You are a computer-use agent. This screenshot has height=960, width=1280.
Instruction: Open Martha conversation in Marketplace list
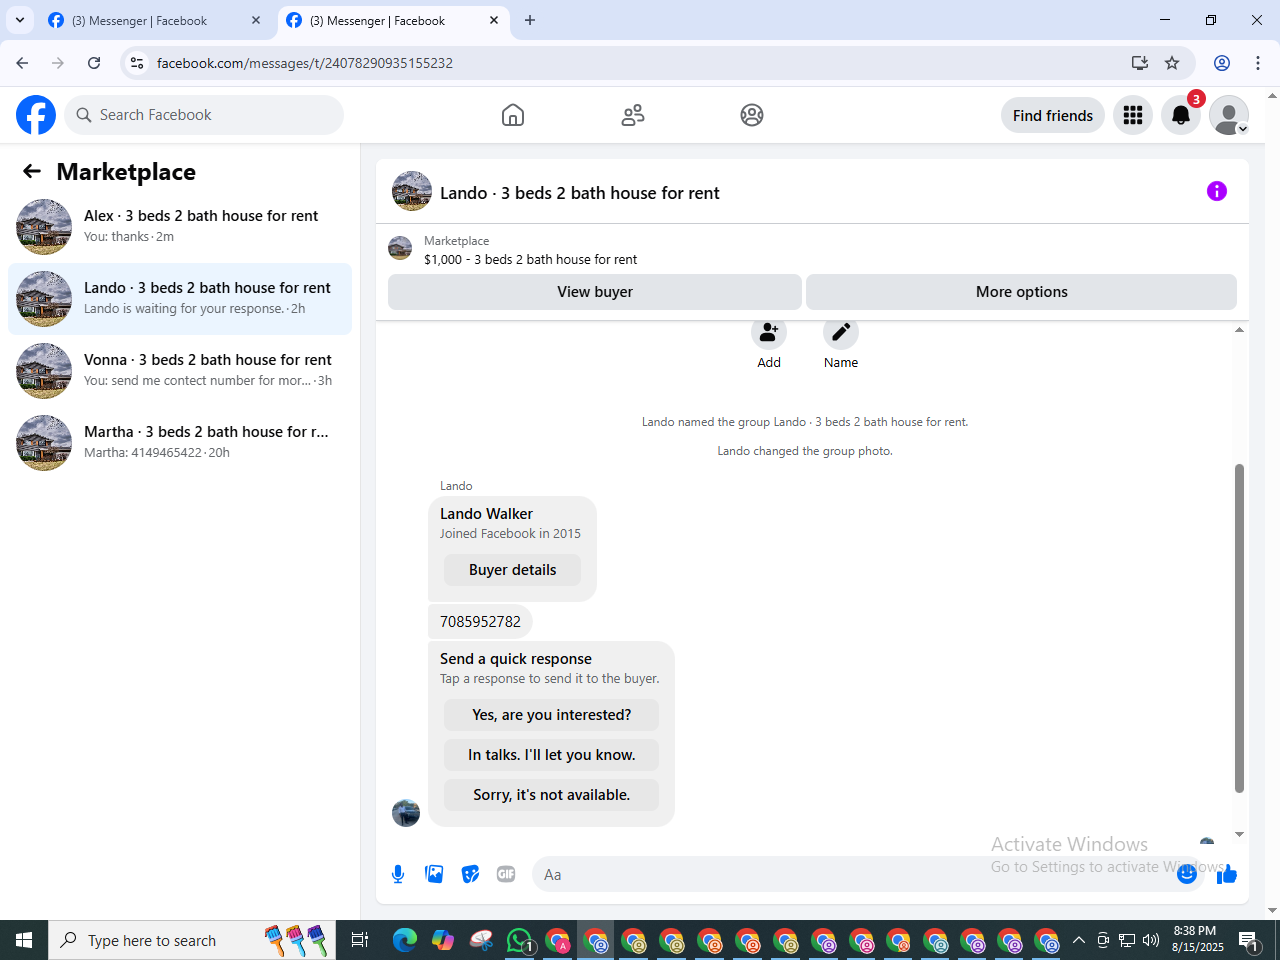click(x=180, y=443)
